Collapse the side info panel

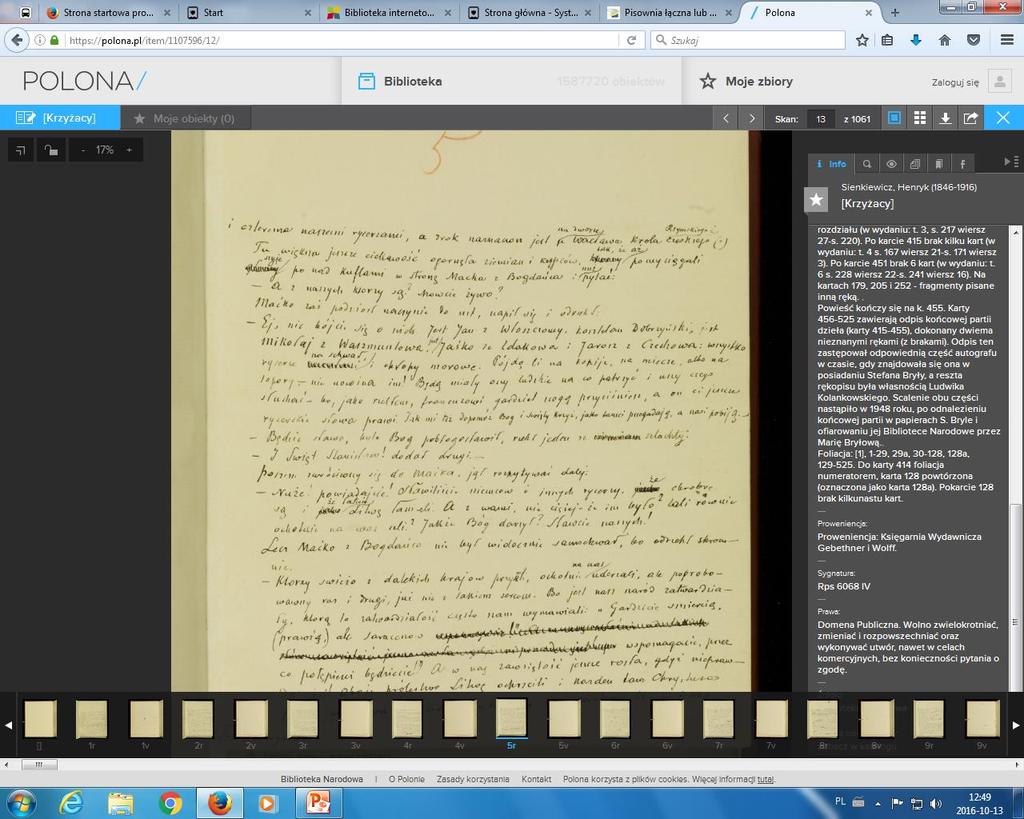click(x=1010, y=161)
